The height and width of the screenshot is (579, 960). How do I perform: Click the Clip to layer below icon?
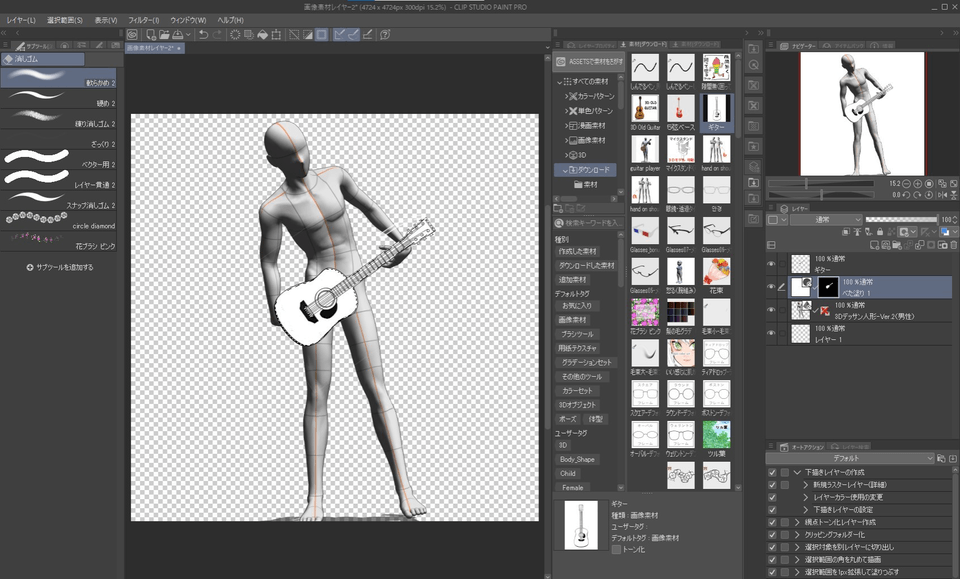[846, 232]
